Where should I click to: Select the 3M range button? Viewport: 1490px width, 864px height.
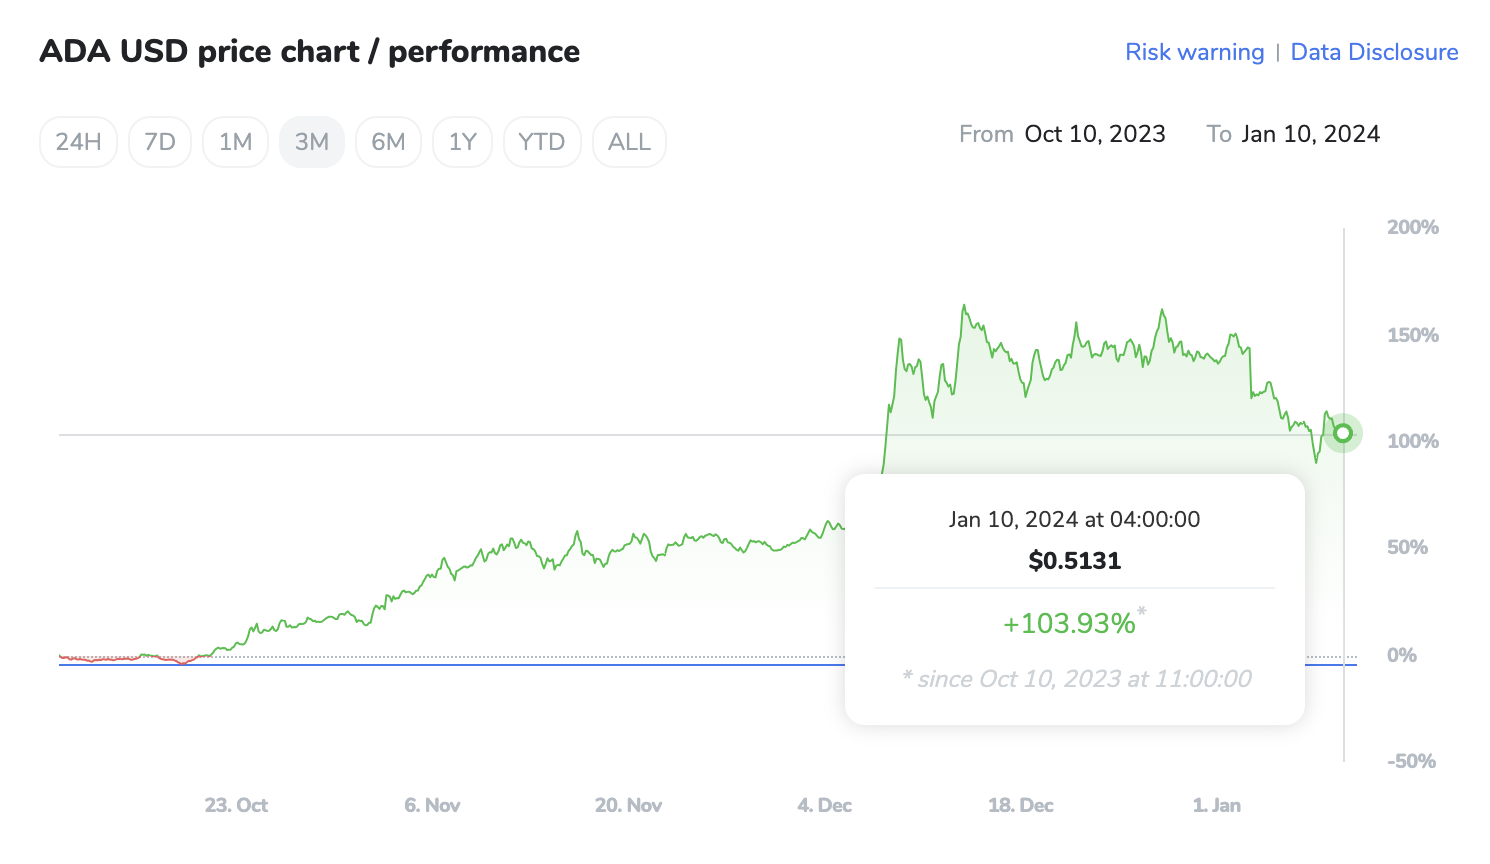click(312, 142)
